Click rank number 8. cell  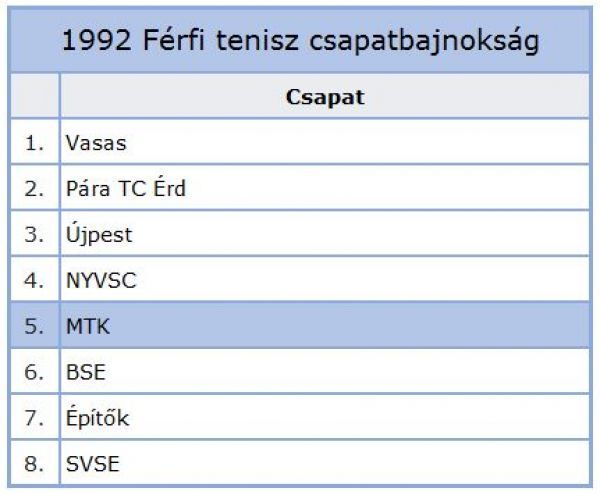[35, 463]
